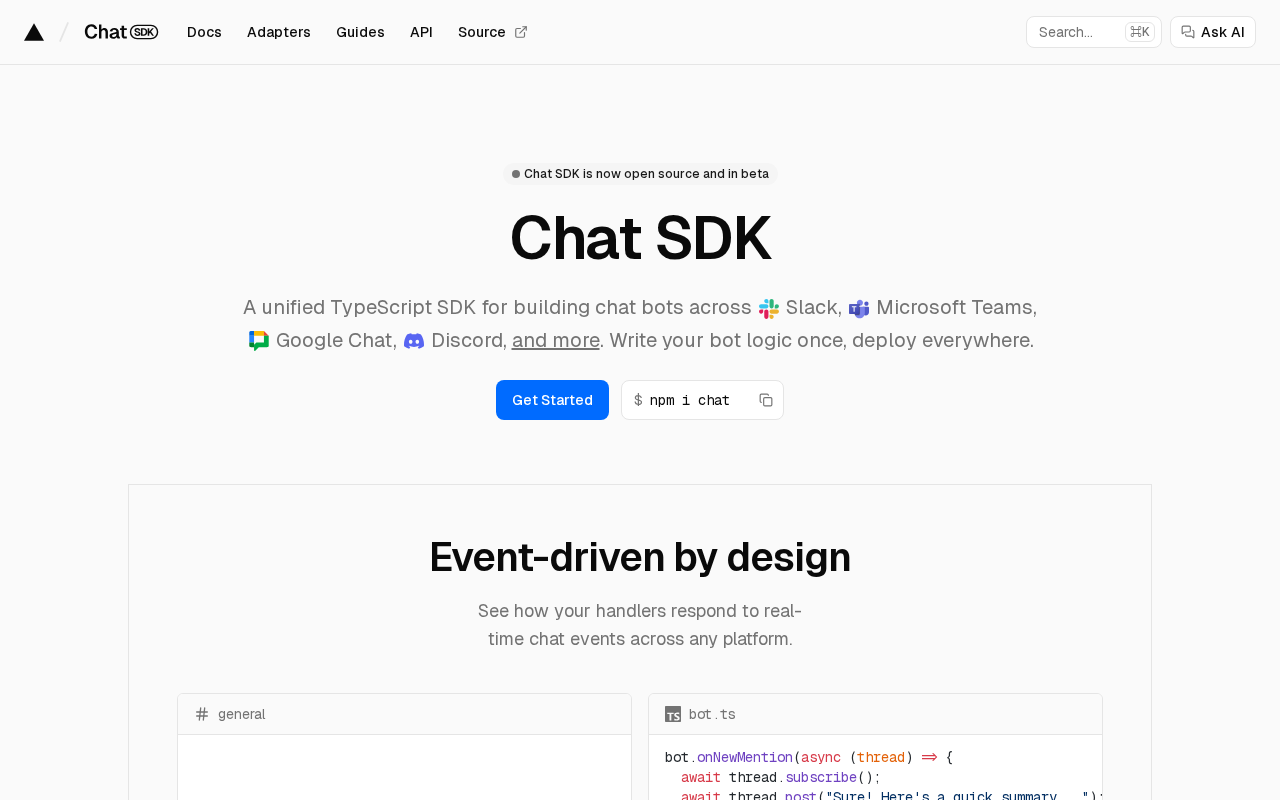The height and width of the screenshot is (800, 1280).
Task: Click the Ask AI chat bubbles icon
Action: click(1188, 32)
